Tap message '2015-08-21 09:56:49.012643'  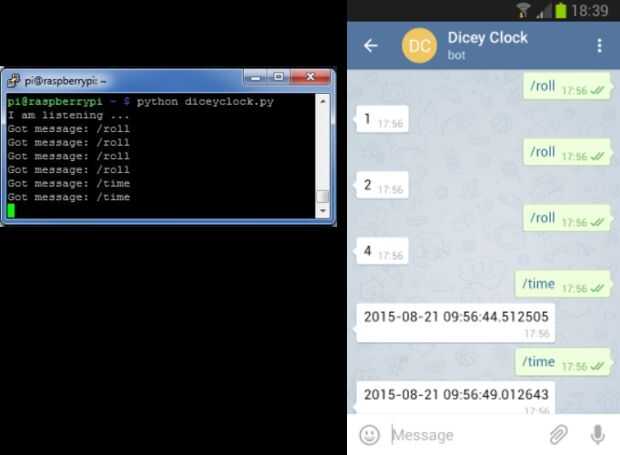(456, 398)
